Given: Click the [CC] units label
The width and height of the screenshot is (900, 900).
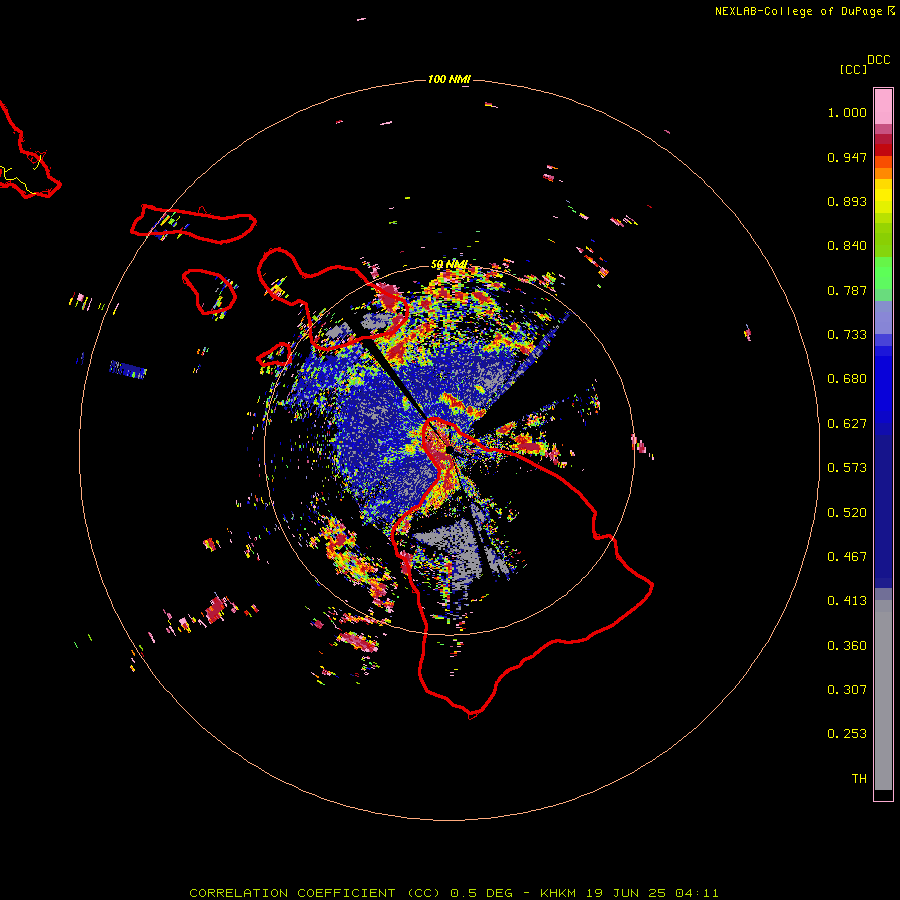Looking at the screenshot, I should [853, 69].
